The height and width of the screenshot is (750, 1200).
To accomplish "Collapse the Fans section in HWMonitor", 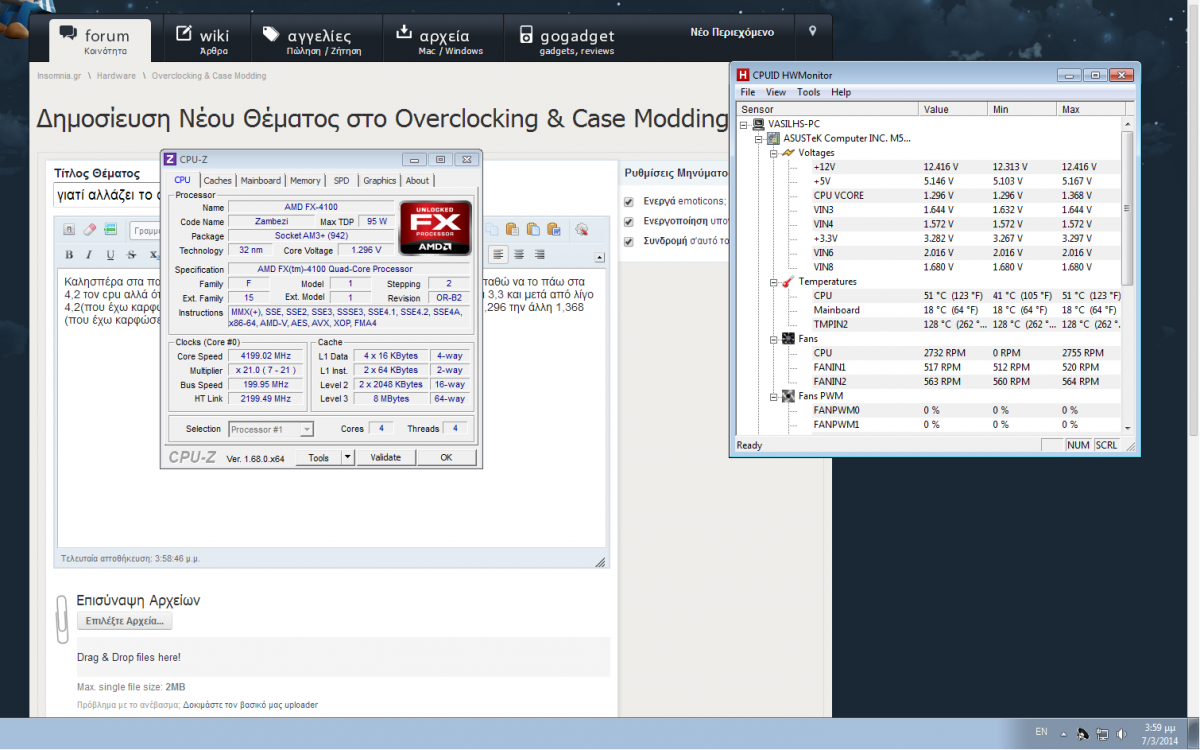I will [x=775, y=339].
